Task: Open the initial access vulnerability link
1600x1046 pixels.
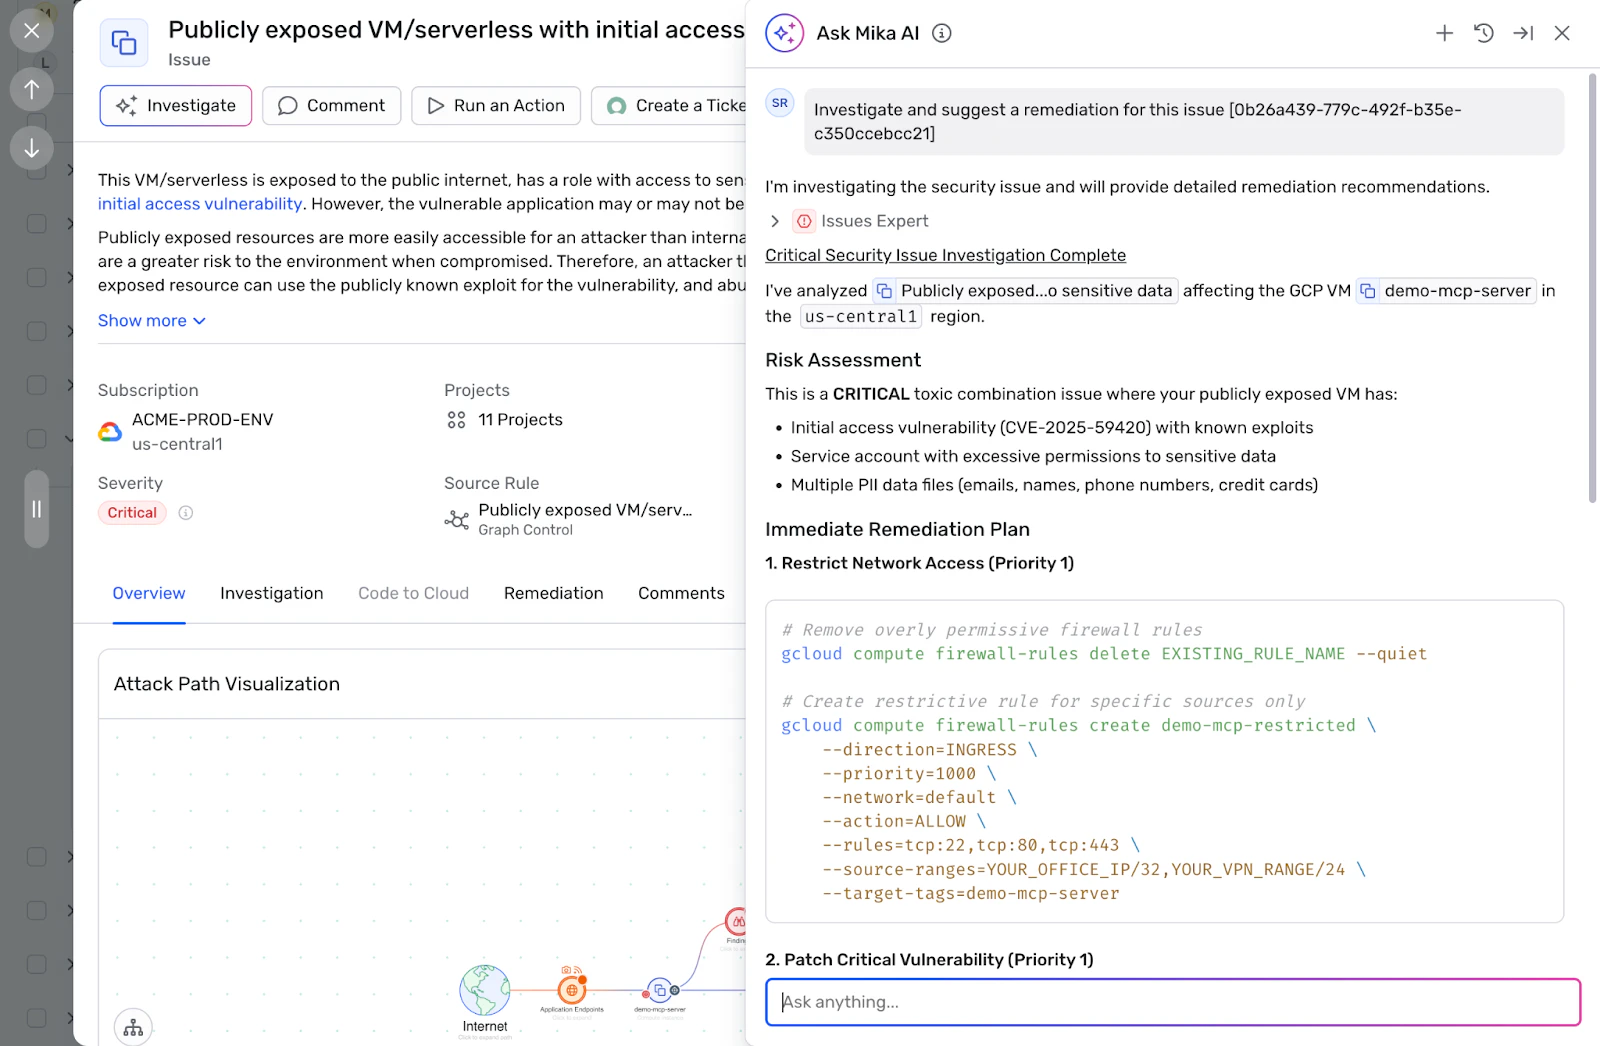Action: pos(200,204)
